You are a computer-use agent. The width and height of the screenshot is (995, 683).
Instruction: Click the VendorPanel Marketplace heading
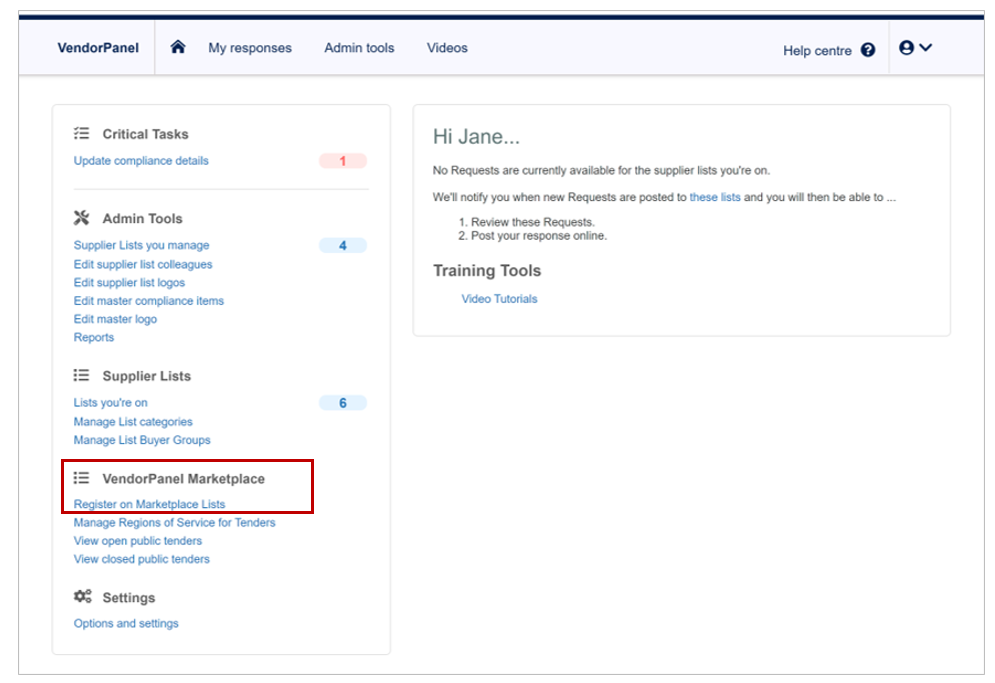(183, 479)
